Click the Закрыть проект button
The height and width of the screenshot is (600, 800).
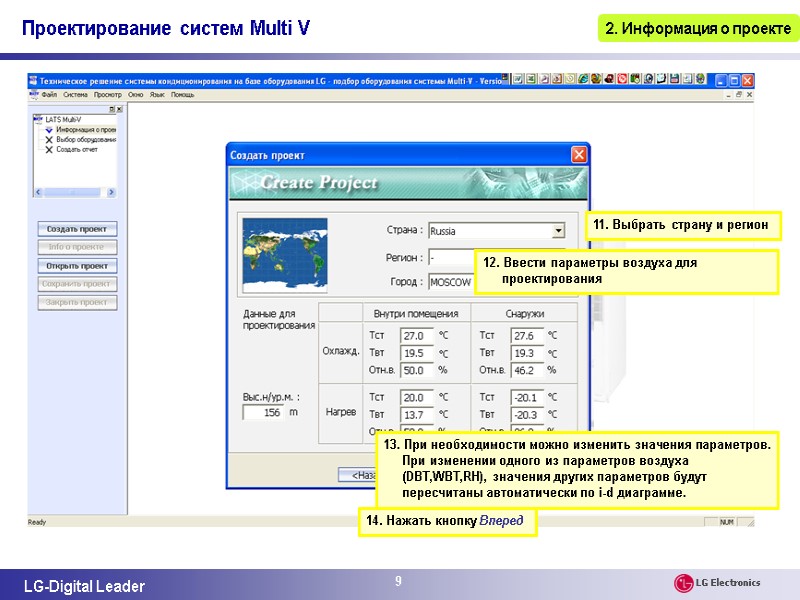77,303
